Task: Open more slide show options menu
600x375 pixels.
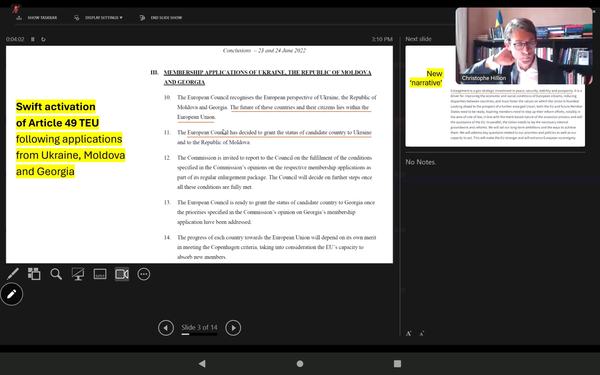Action: point(143,274)
